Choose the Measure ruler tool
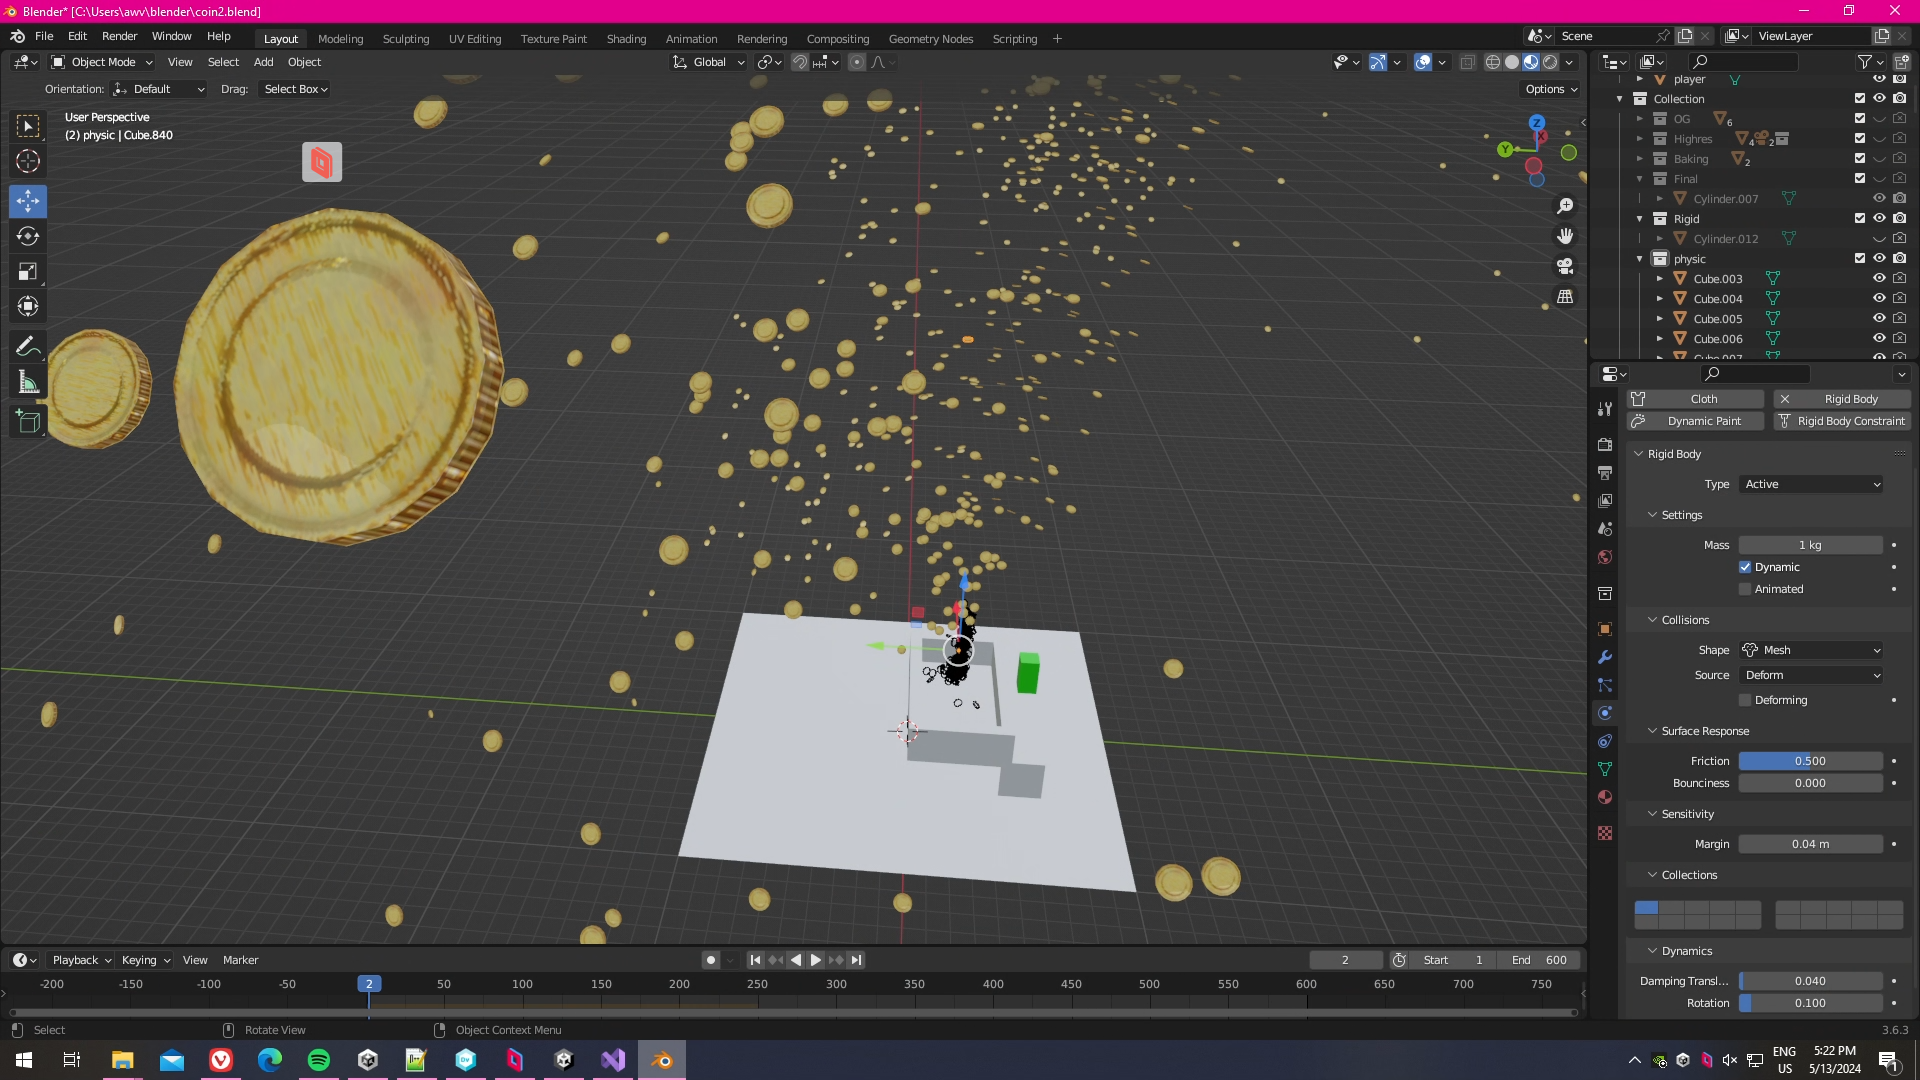 pos(28,383)
